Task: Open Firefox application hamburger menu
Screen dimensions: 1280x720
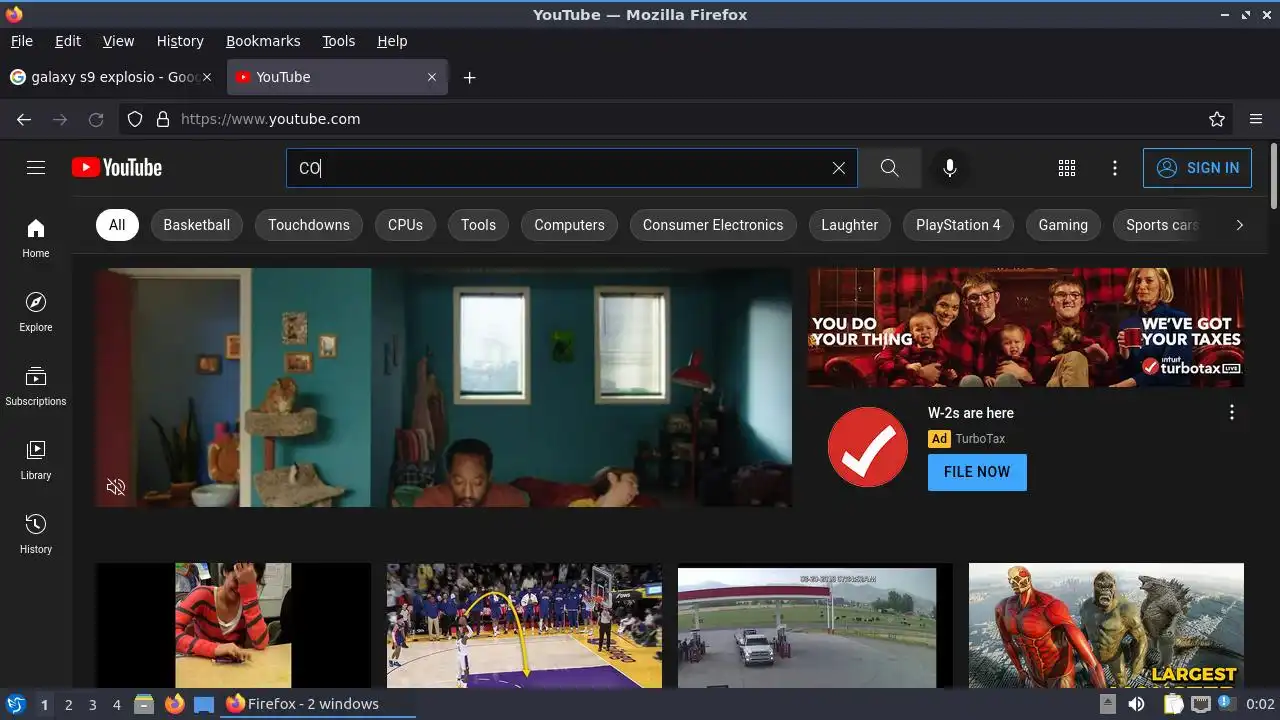Action: [1256, 119]
